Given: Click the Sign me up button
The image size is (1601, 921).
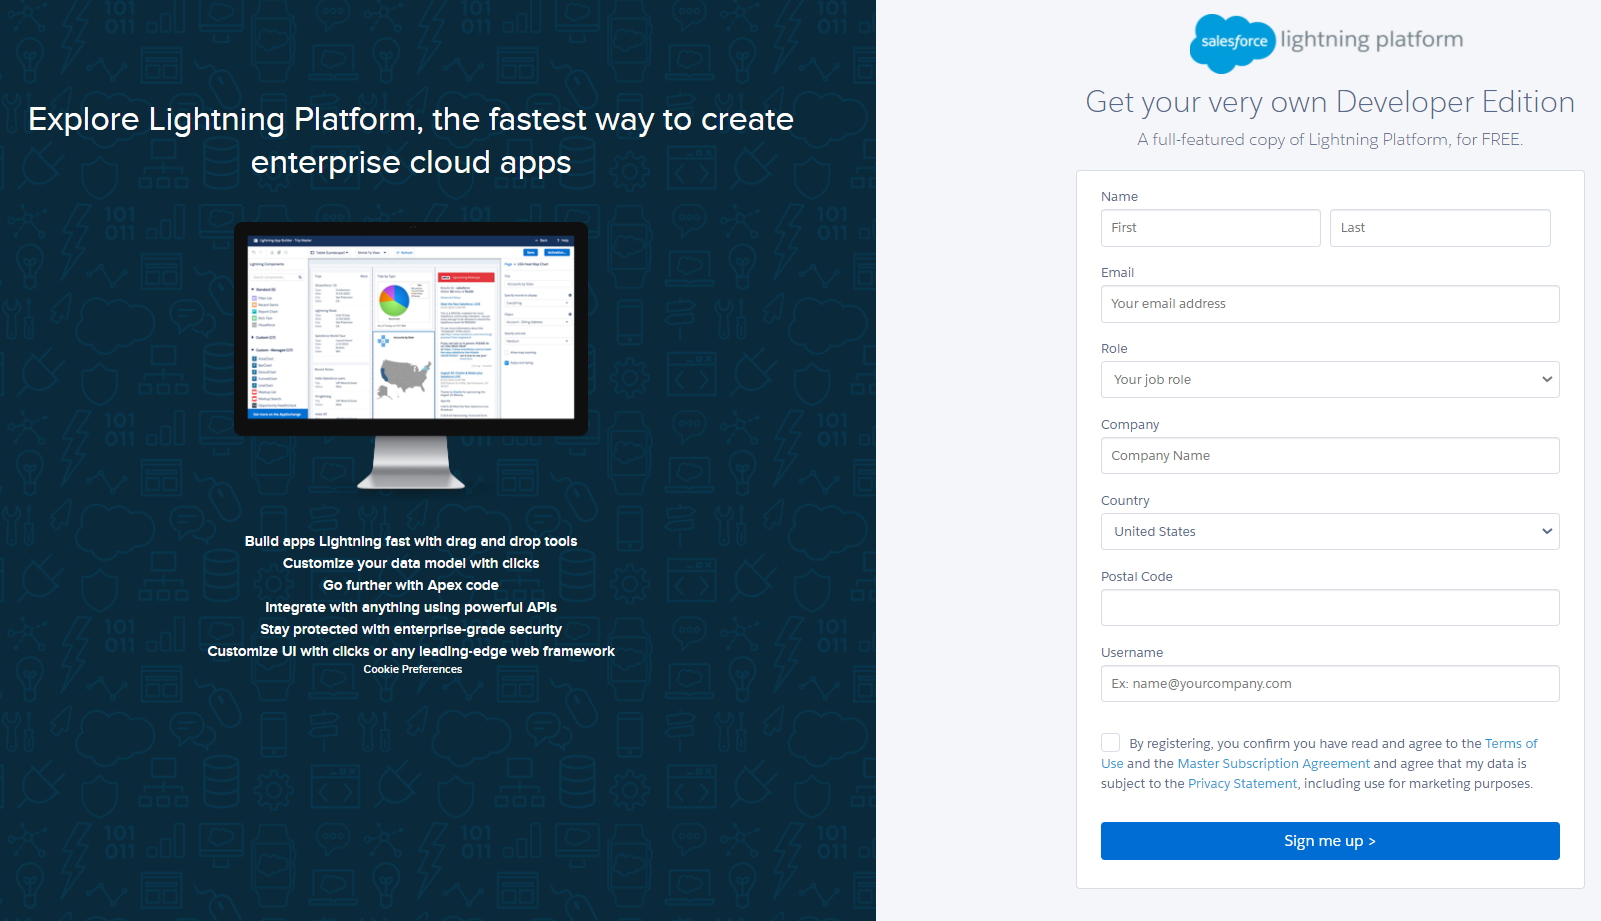Looking at the screenshot, I should click(x=1330, y=841).
